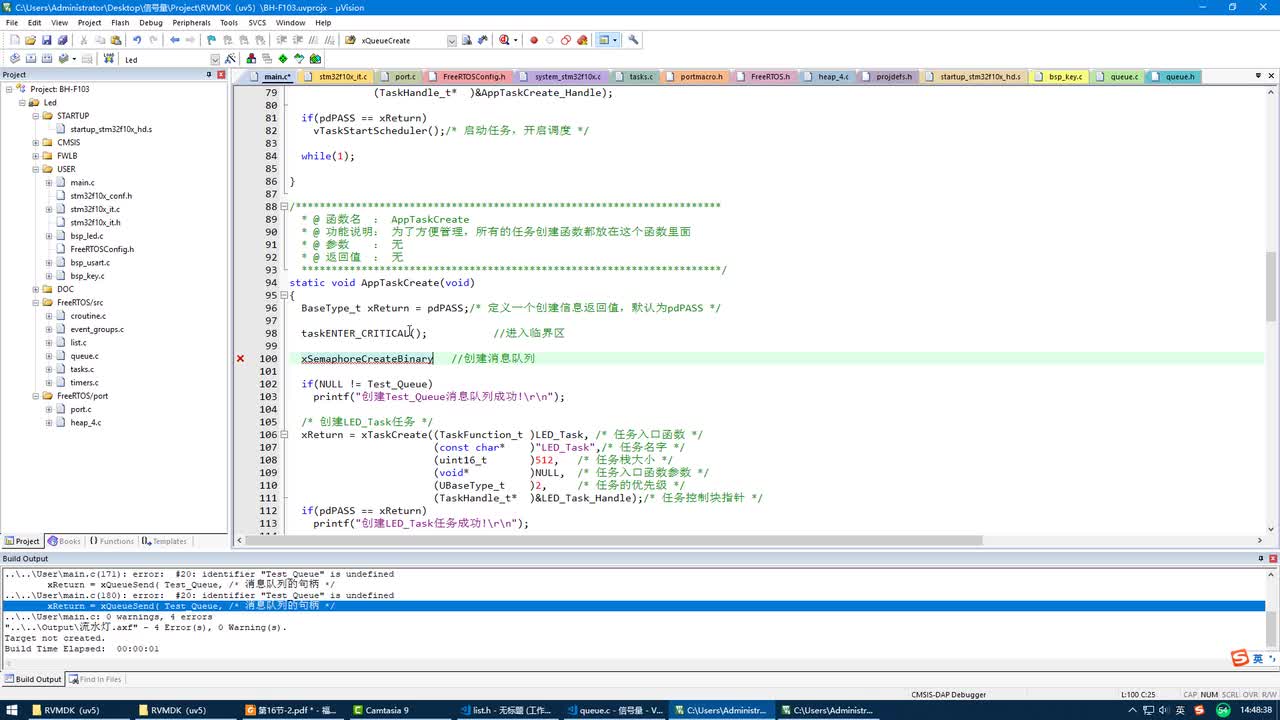Kill all breakpoints icon
1280x720 pixels.
pyautogui.click(x=582, y=40)
